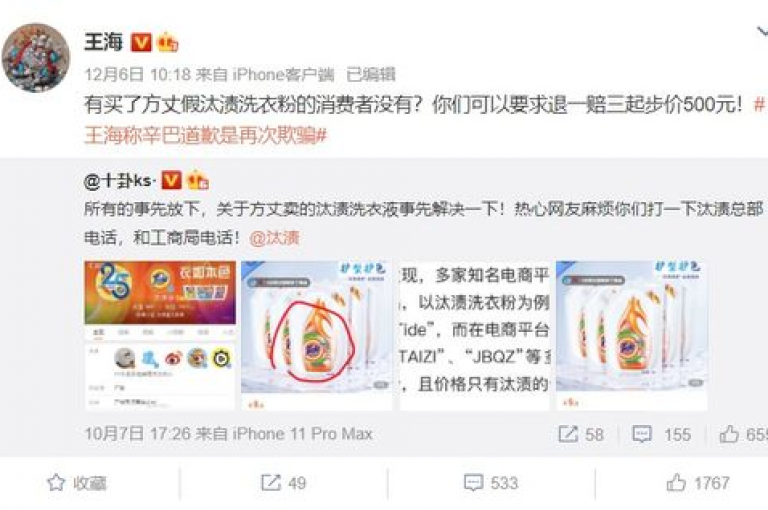Viewport: 768px width, 510px height.
Task: Like the quoted post by 十卦ks
Action: 729,434
